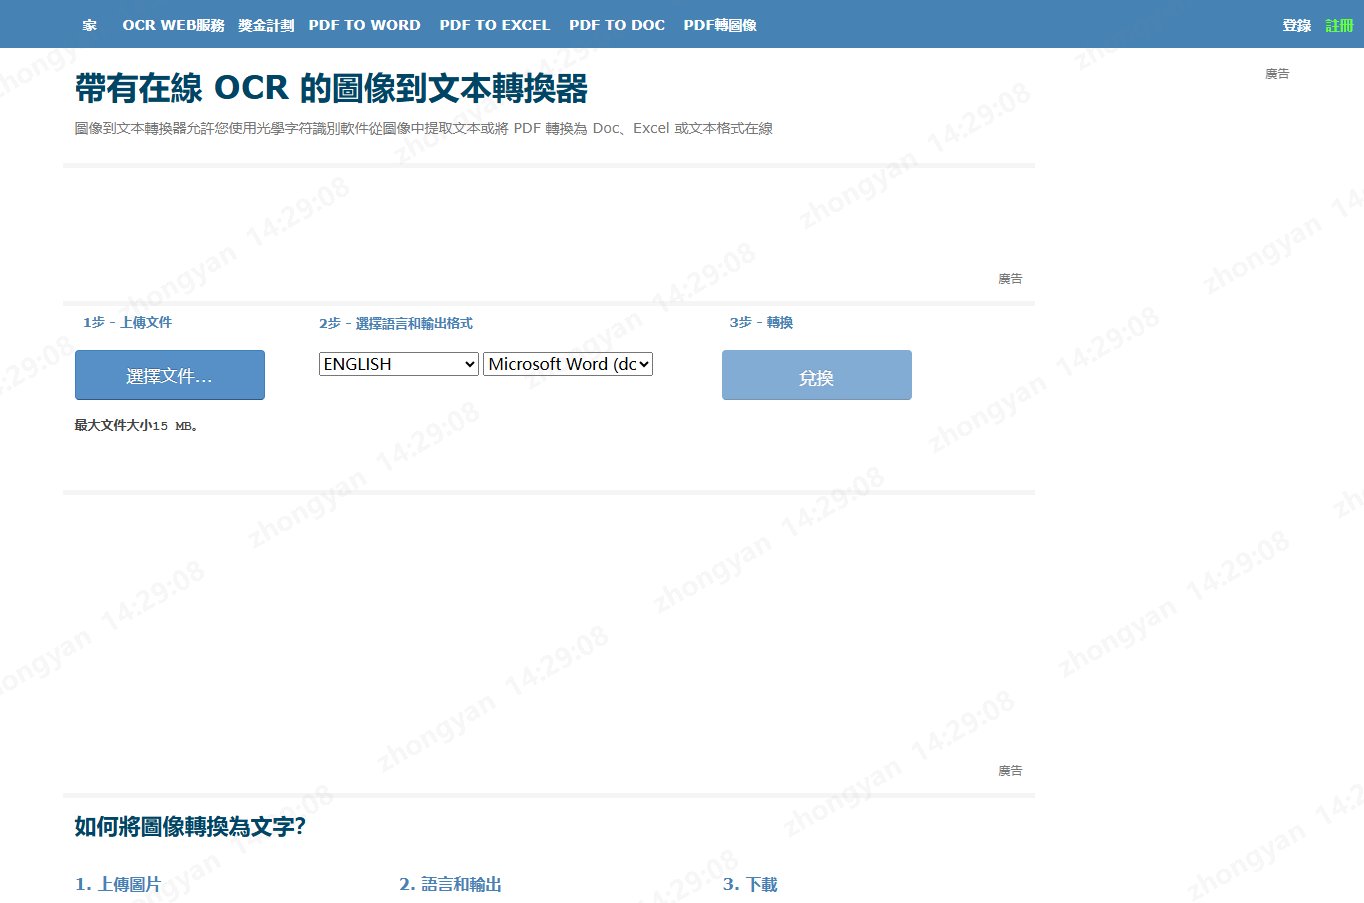Click the description text below the title
Screen dimensions: 1364x903
tap(424, 128)
